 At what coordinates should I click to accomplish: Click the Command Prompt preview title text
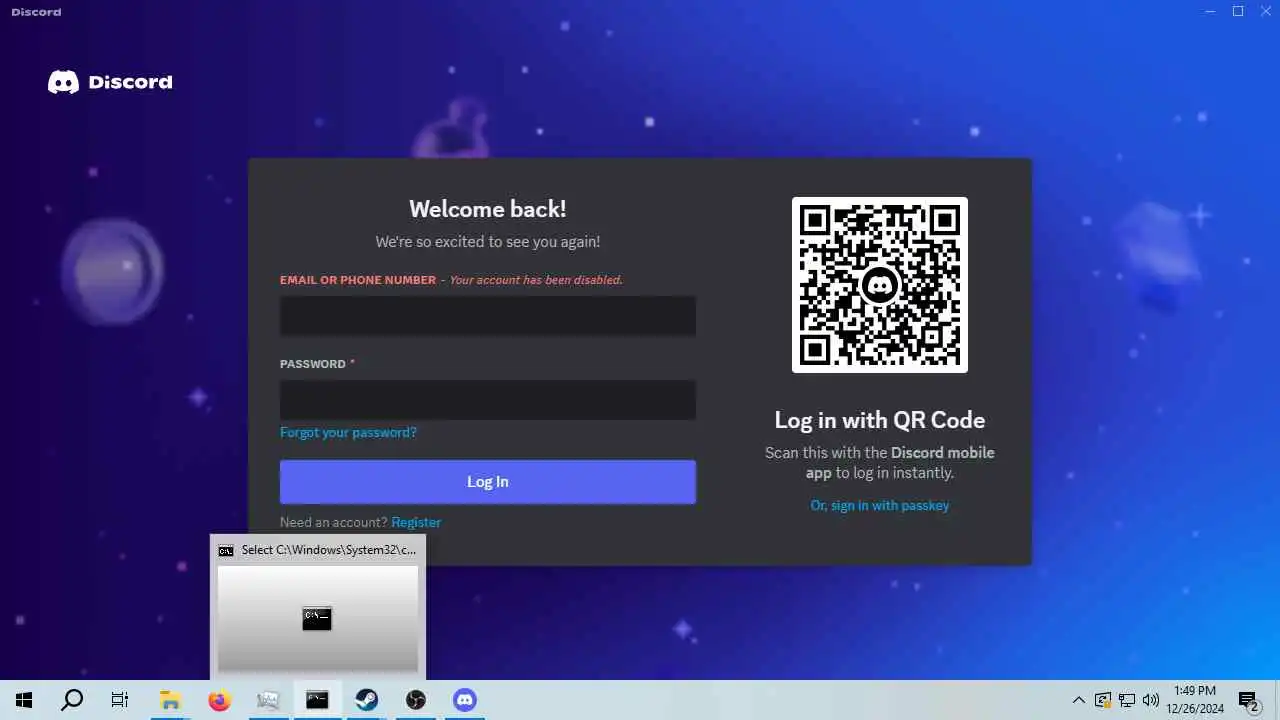329,550
